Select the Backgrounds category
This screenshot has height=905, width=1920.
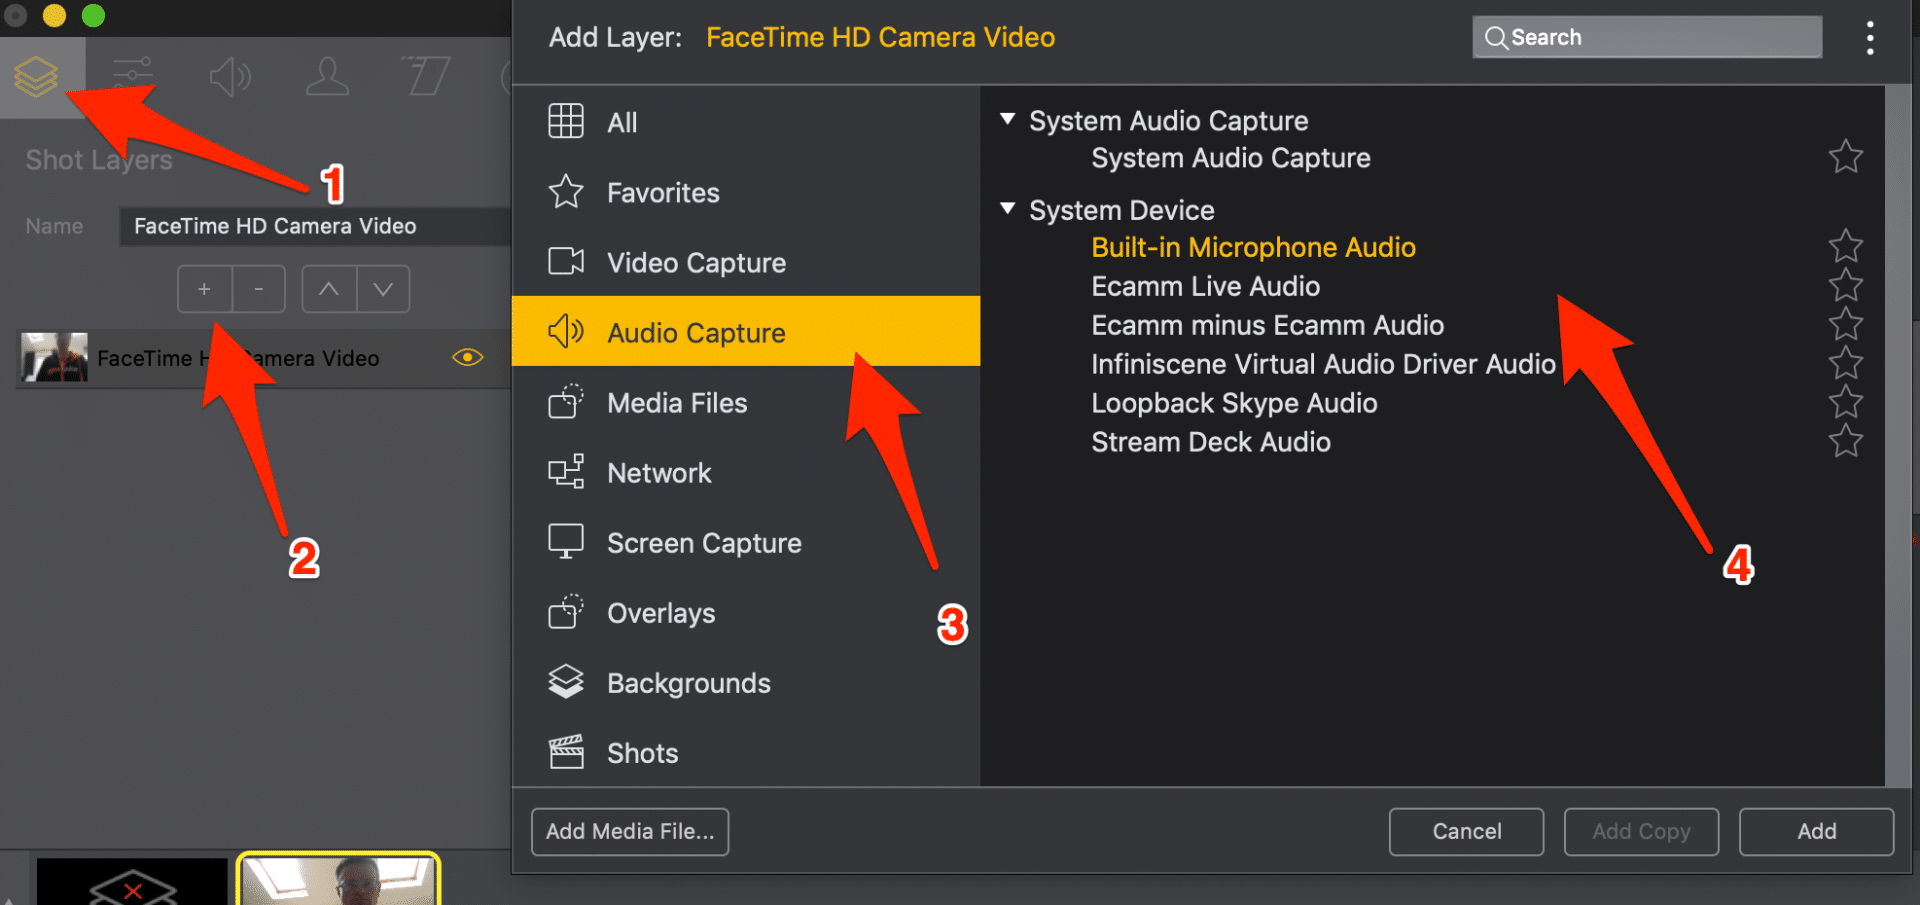(746, 682)
